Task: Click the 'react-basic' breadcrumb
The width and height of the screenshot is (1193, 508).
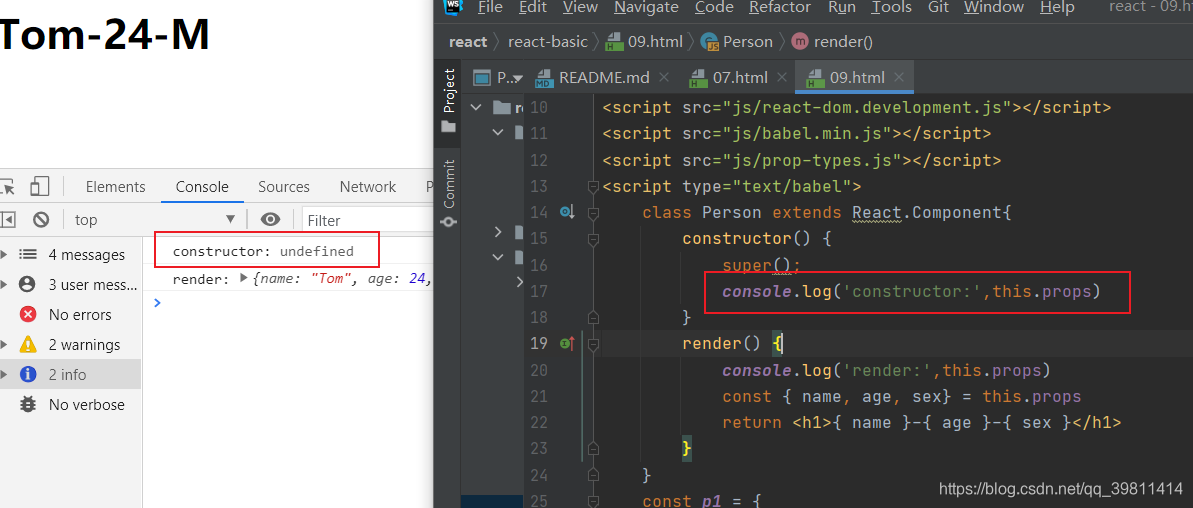Action: point(548,42)
